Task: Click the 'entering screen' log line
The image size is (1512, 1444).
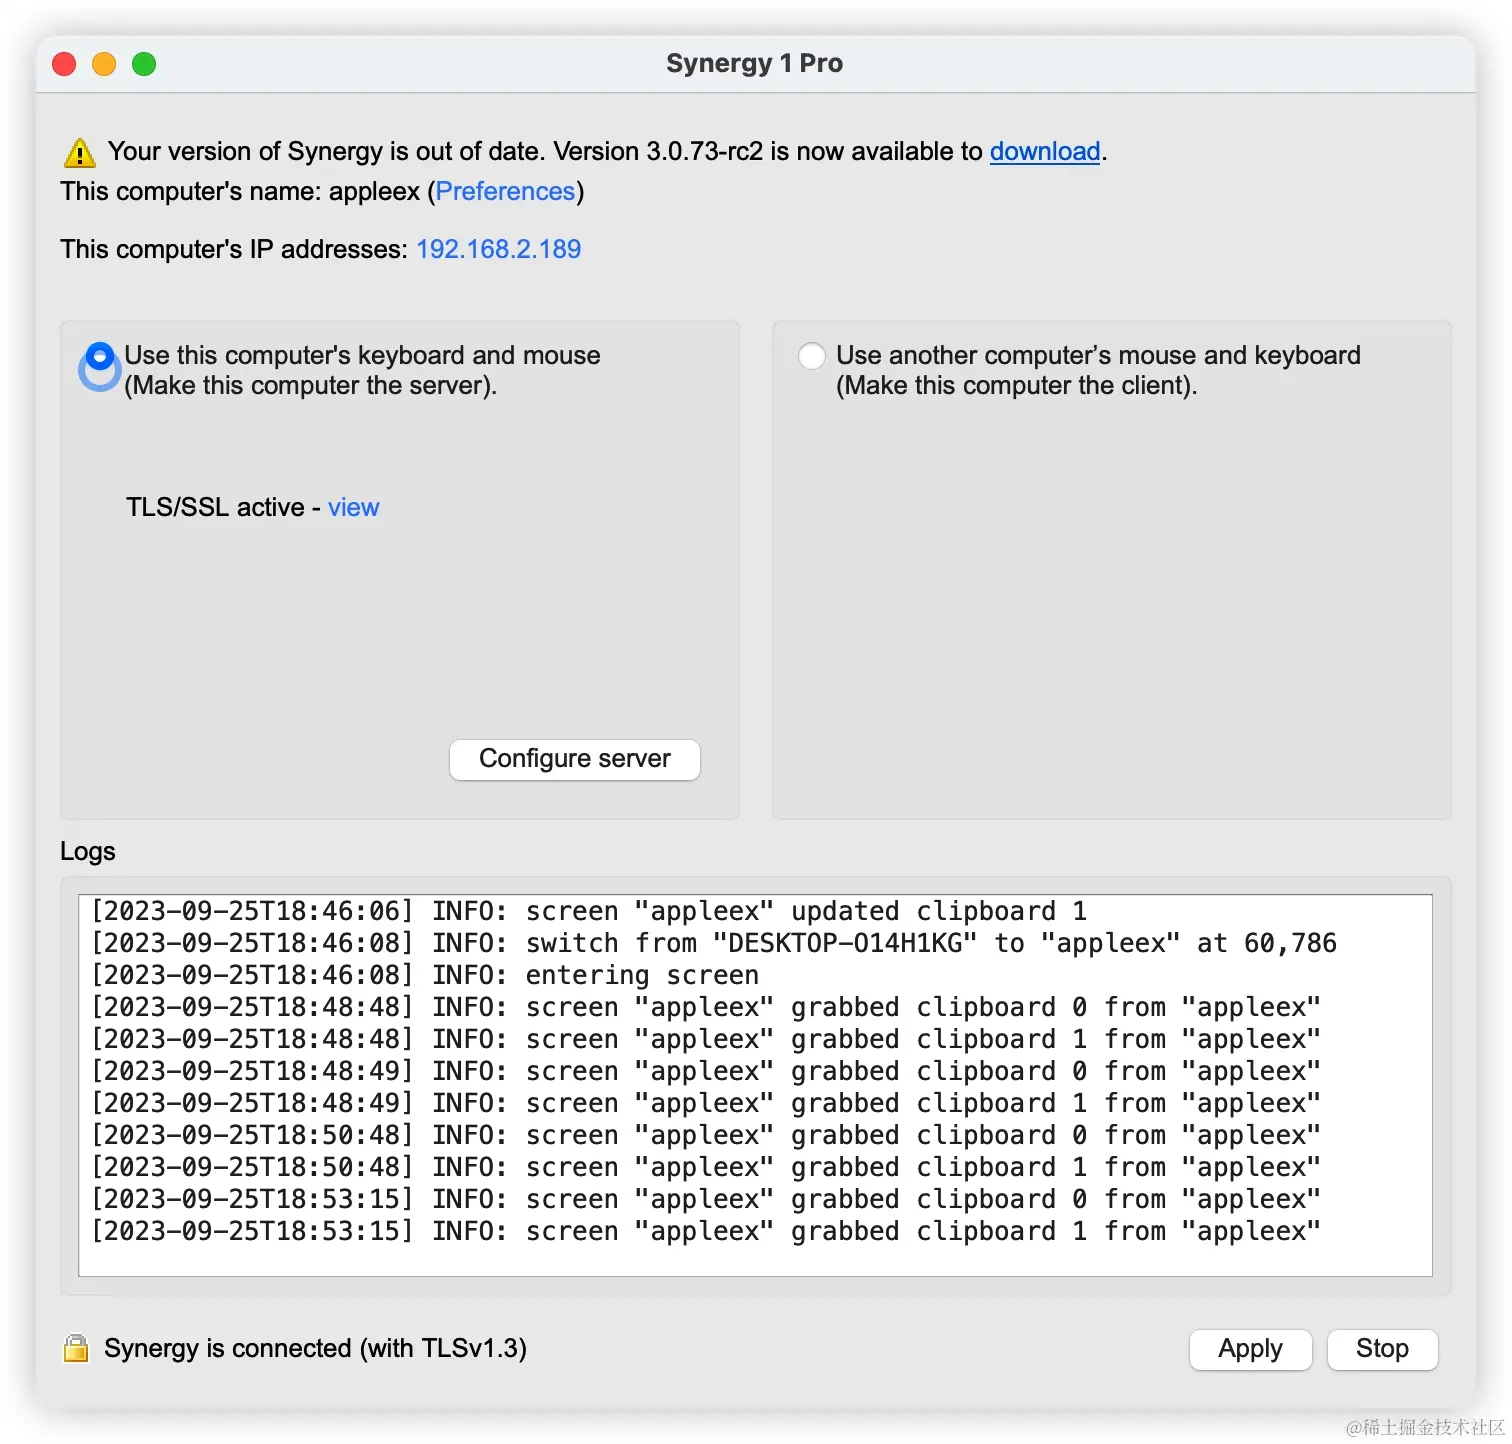Action: coord(425,975)
